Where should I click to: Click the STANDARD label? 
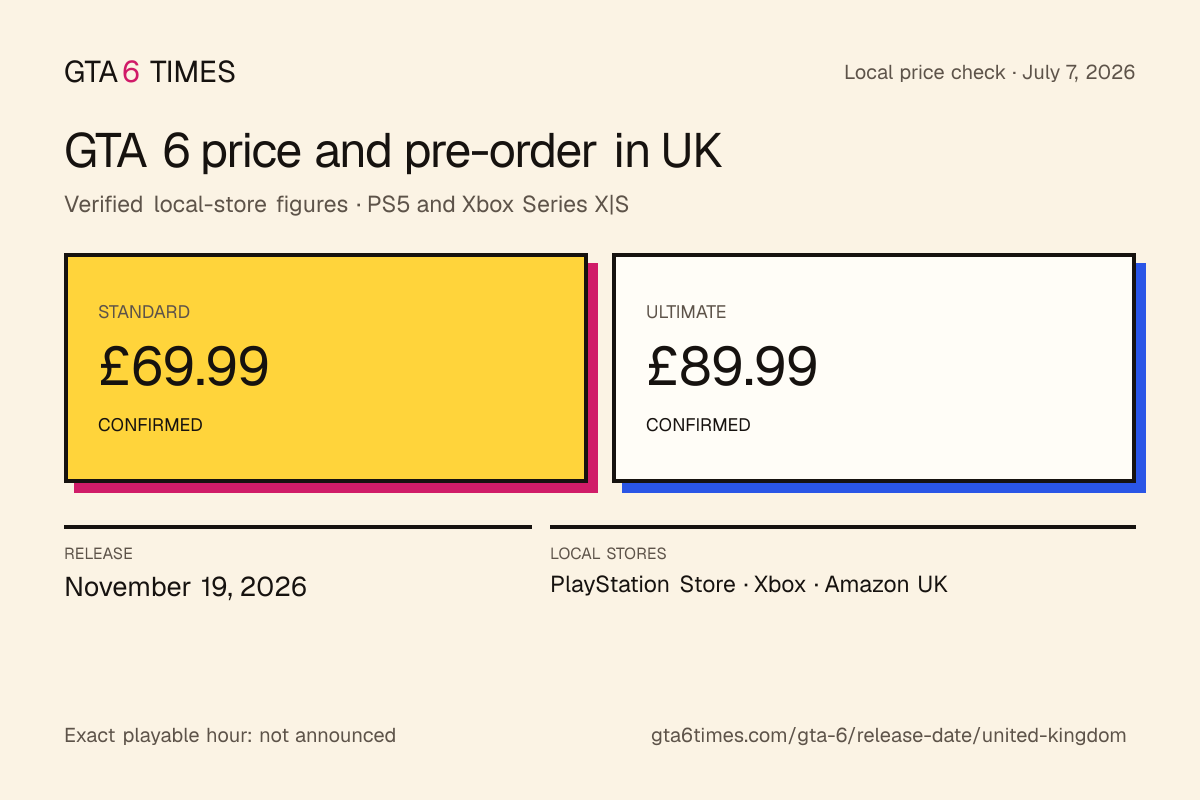[x=144, y=312]
